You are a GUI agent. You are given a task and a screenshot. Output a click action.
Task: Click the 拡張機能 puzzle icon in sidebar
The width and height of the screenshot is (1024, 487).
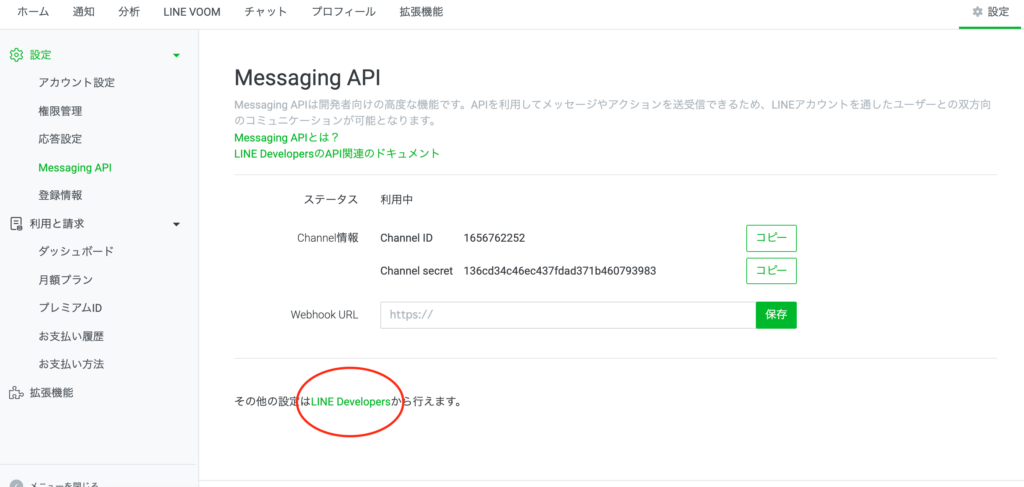[16, 393]
